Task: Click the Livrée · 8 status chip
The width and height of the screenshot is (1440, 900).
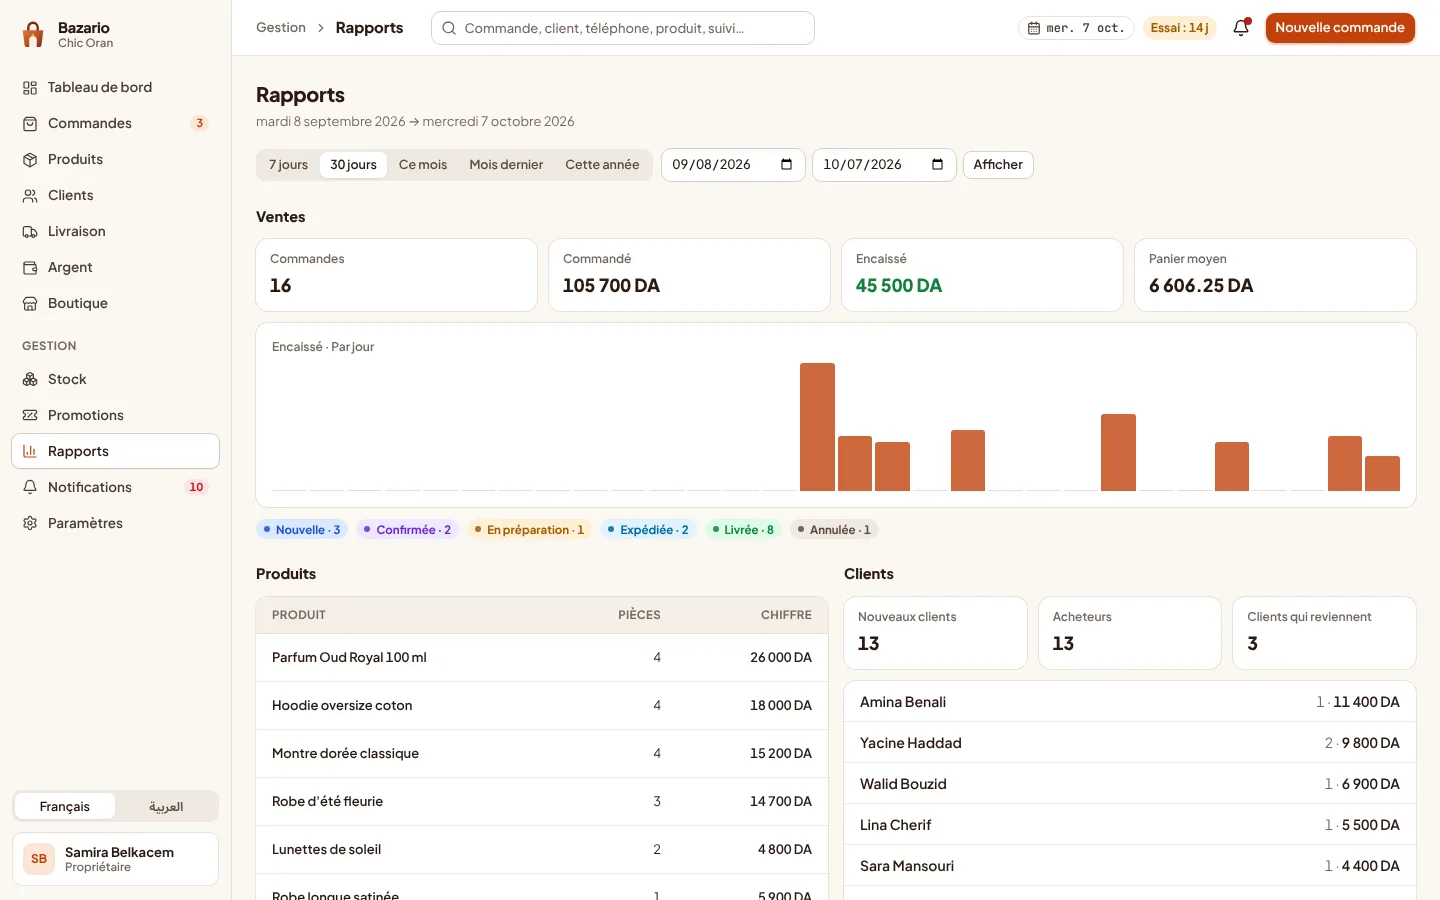Action: (x=743, y=530)
